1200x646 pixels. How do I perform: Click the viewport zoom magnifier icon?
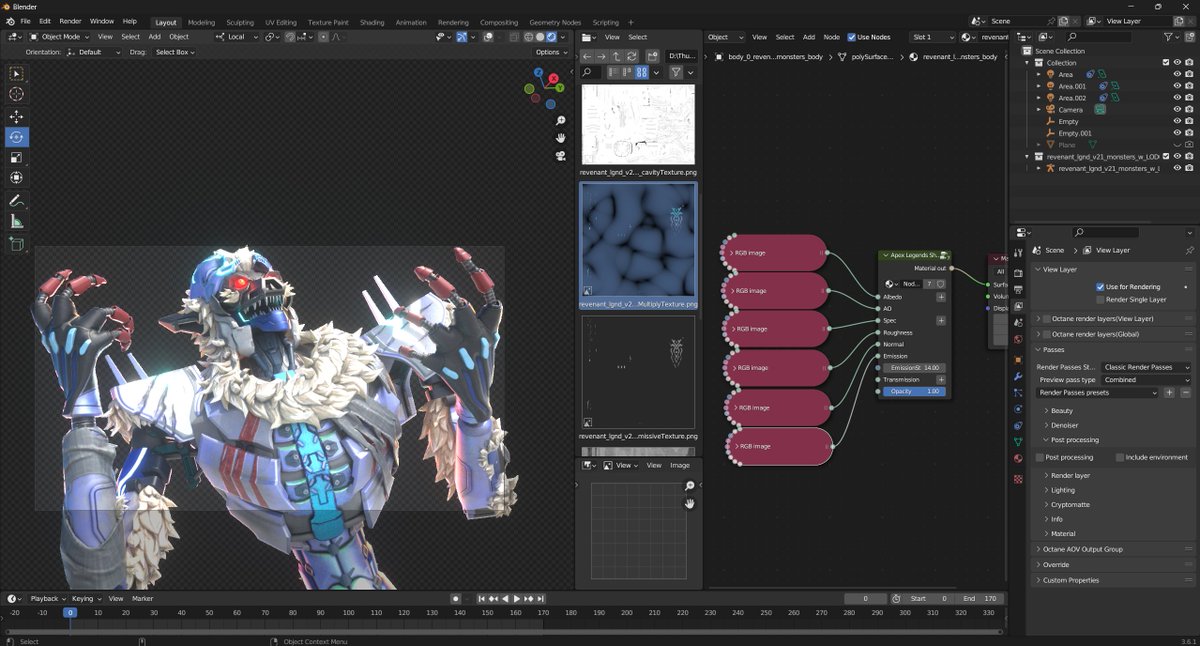(x=561, y=121)
